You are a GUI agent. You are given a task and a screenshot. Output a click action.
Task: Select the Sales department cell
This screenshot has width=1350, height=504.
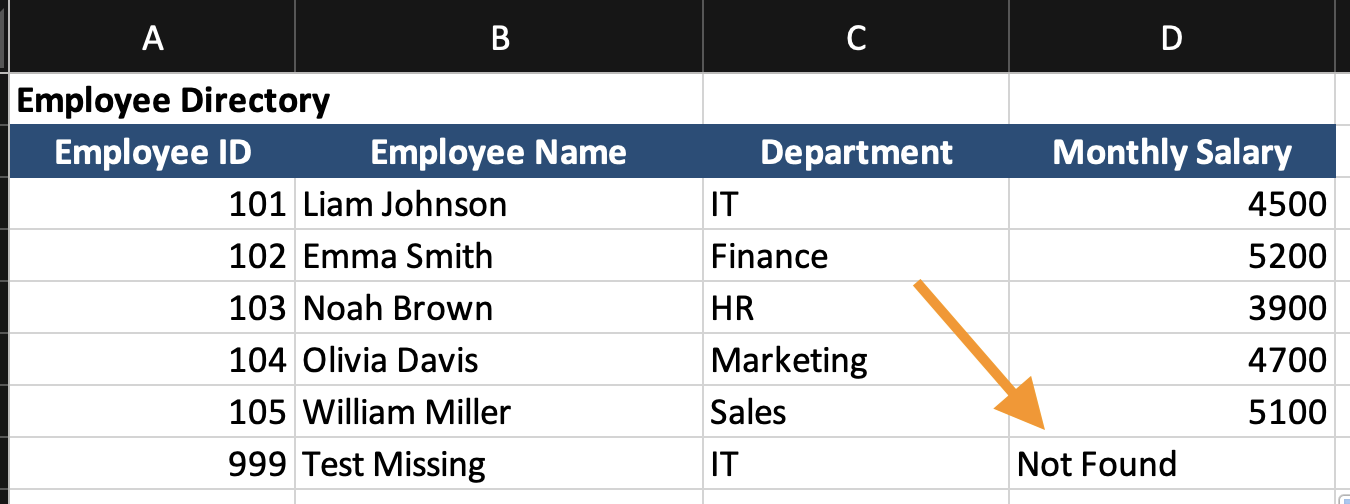pos(856,412)
